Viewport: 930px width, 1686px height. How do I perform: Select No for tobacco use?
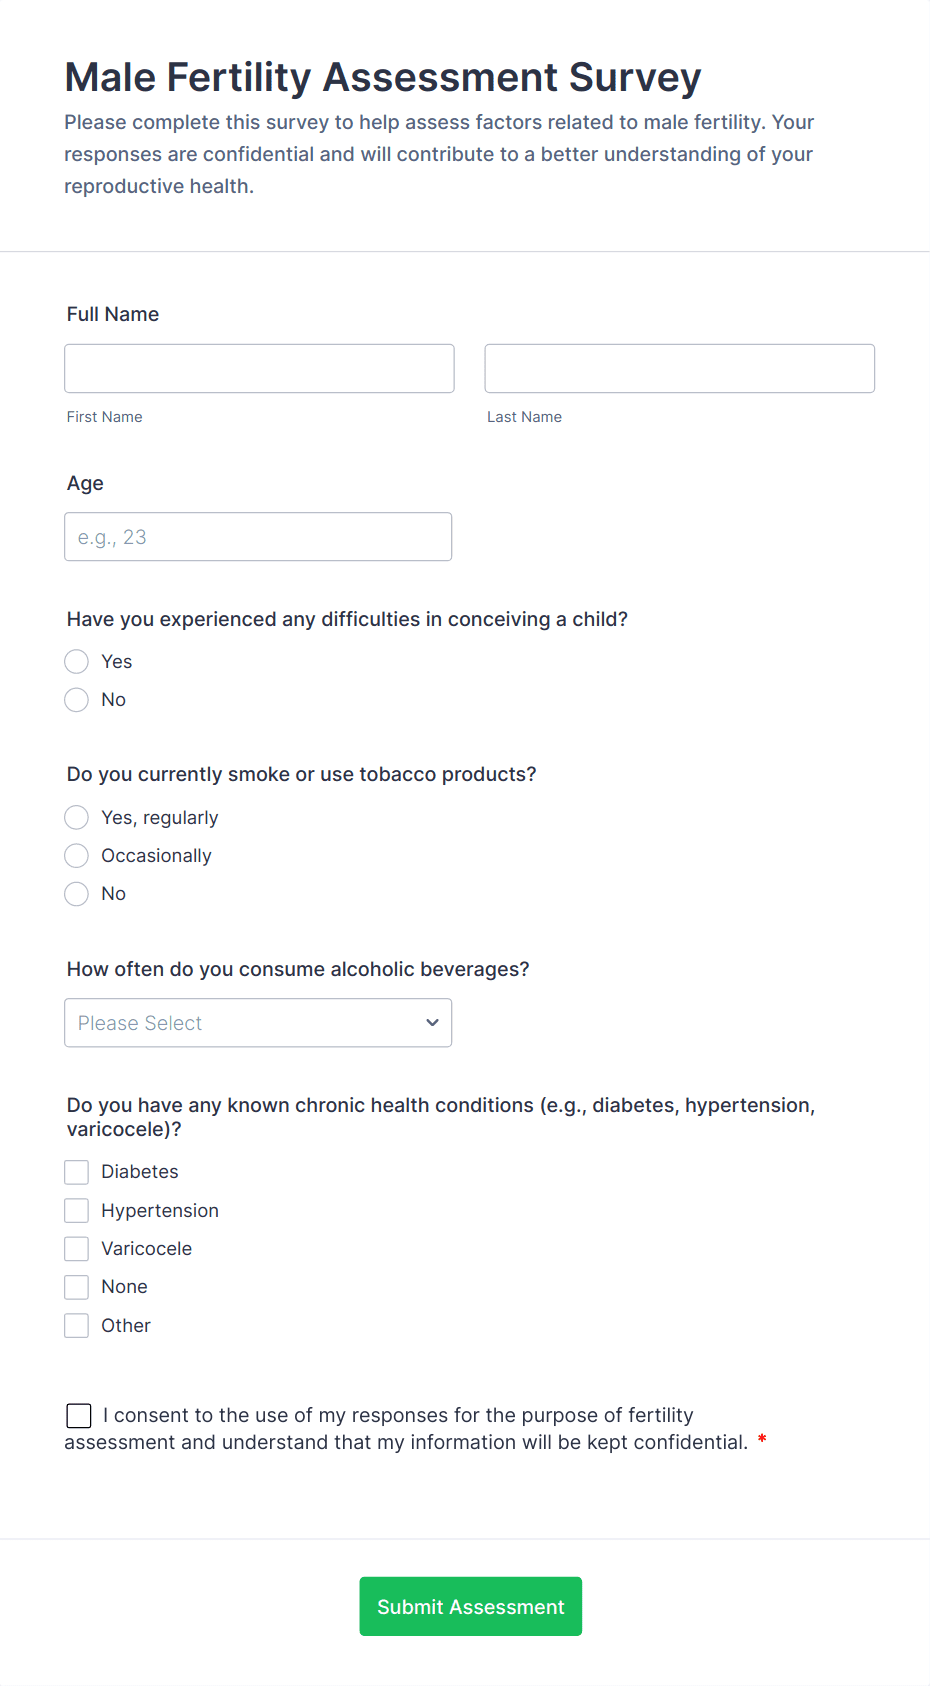[77, 894]
